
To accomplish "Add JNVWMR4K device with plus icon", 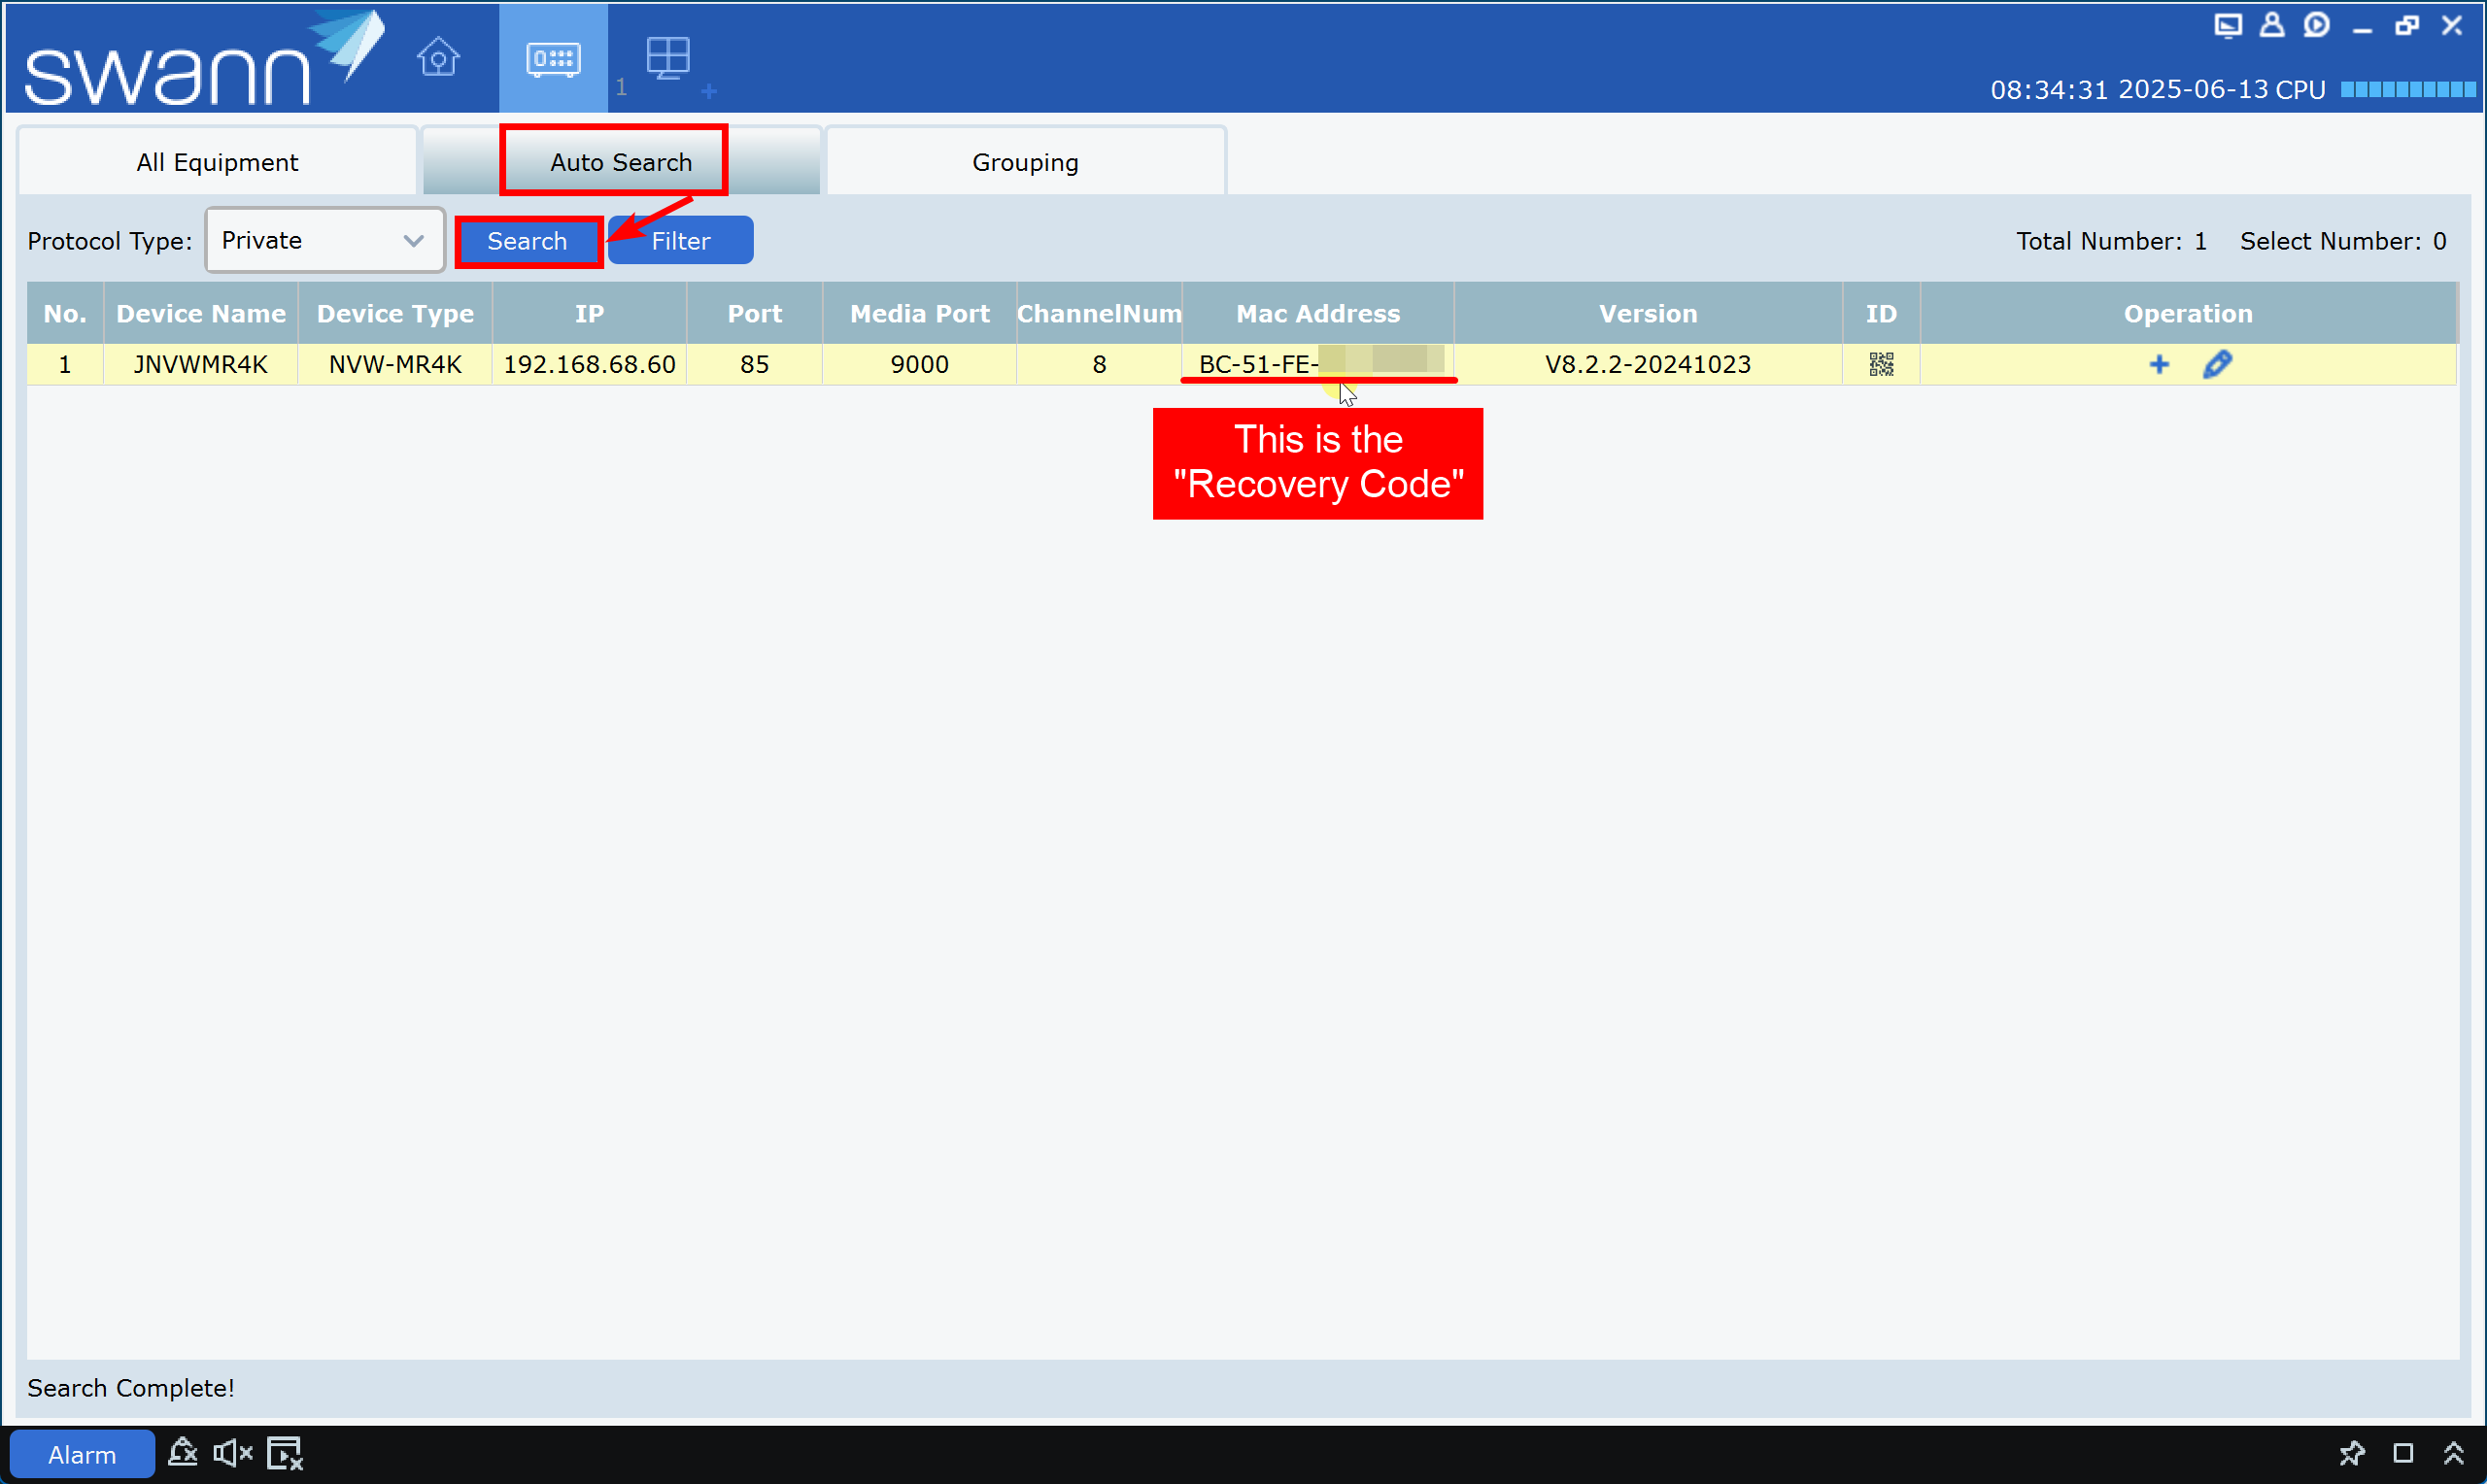I will coord(2158,364).
